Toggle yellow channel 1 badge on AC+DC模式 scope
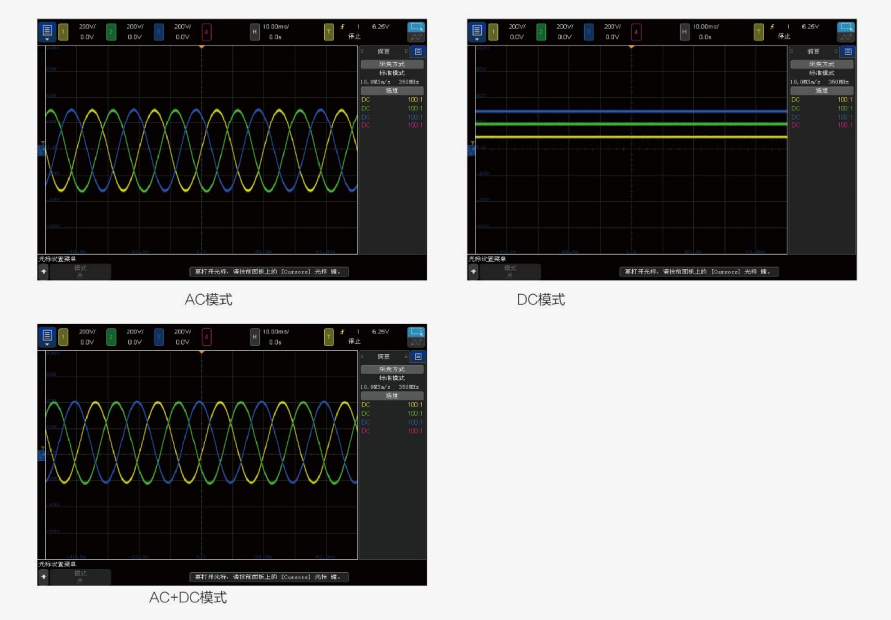 [63, 337]
